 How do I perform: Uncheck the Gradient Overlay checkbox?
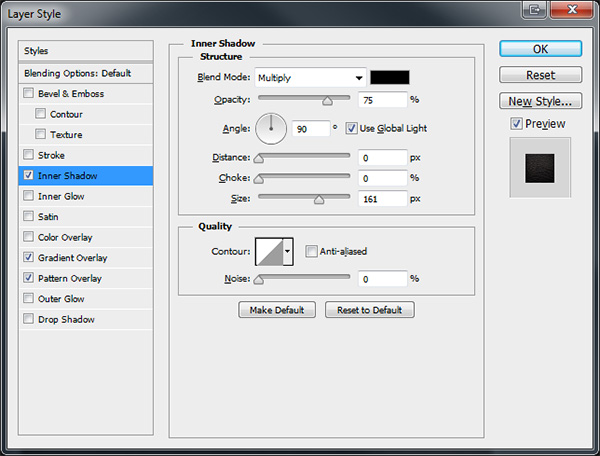[28, 257]
